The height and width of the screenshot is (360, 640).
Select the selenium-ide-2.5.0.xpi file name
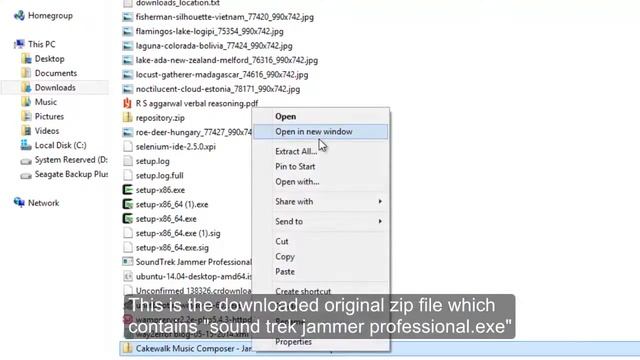pyautogui.click(x=176, y=147)
